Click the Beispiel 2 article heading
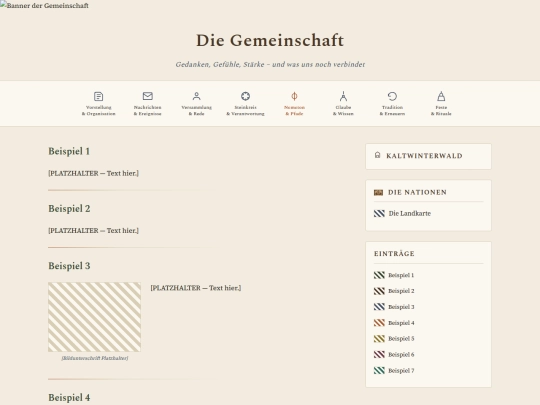540x405 pixels. 69,208
